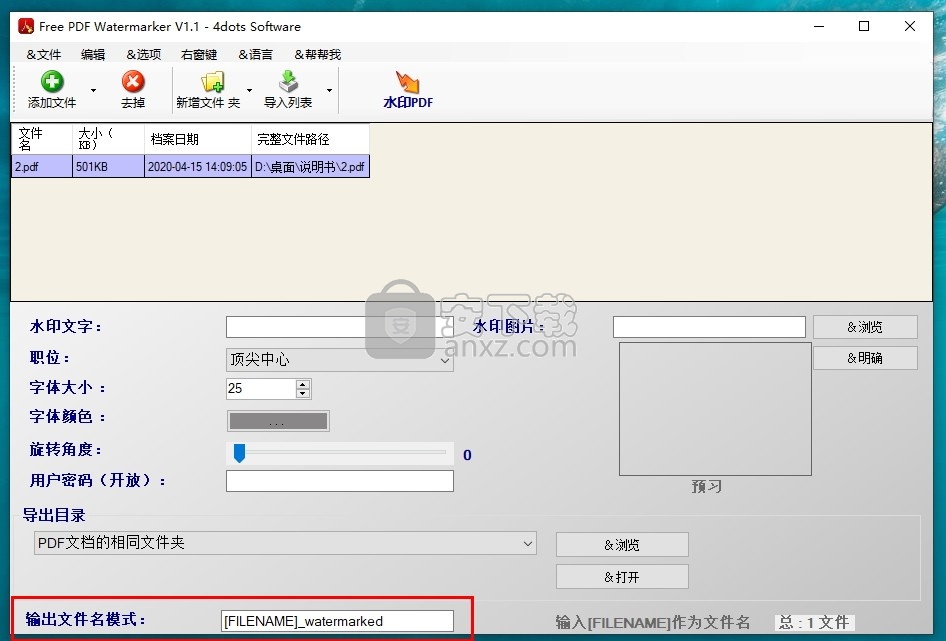Expand the 新增文件夹 dropdown arrow

(x=249, y=91)
